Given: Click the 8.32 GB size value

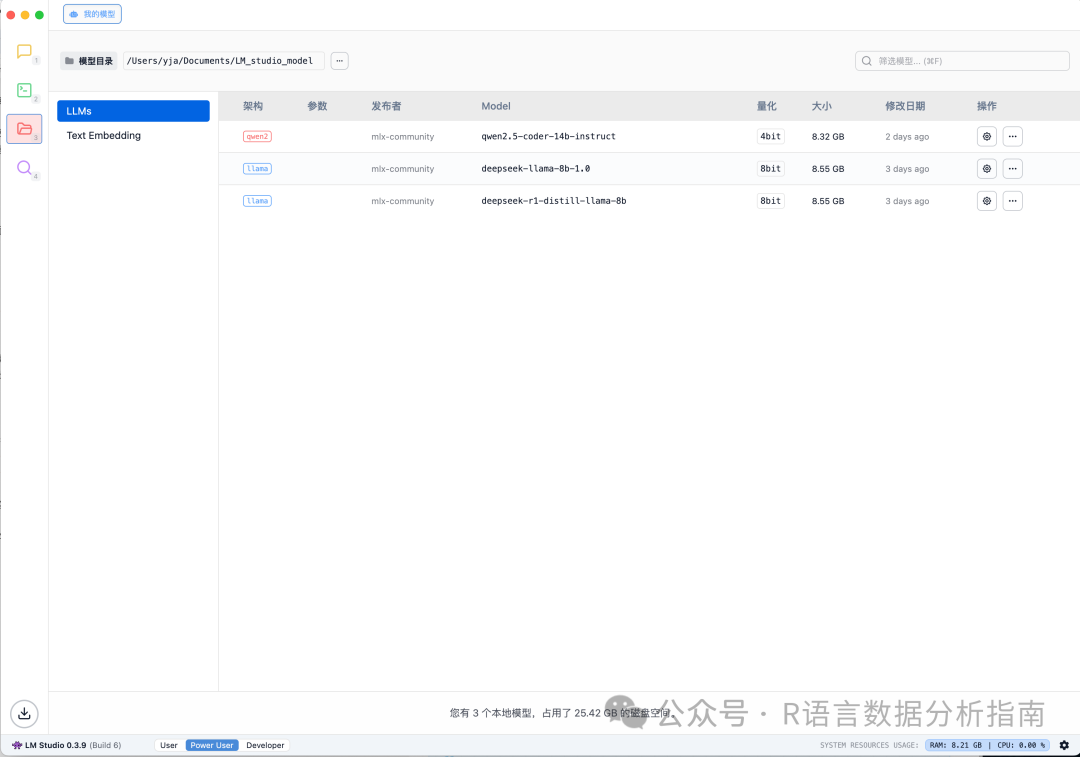Looking at the screenshot, I should 827,137.
